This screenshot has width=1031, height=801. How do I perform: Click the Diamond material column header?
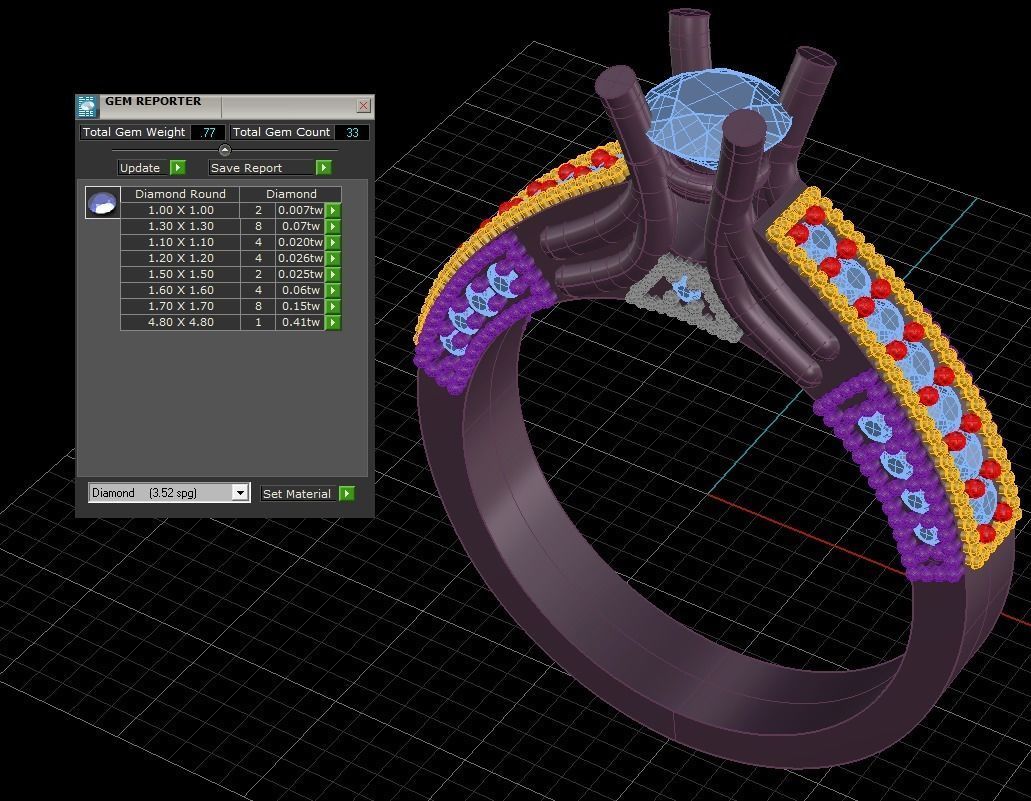(x=291, y=194)
